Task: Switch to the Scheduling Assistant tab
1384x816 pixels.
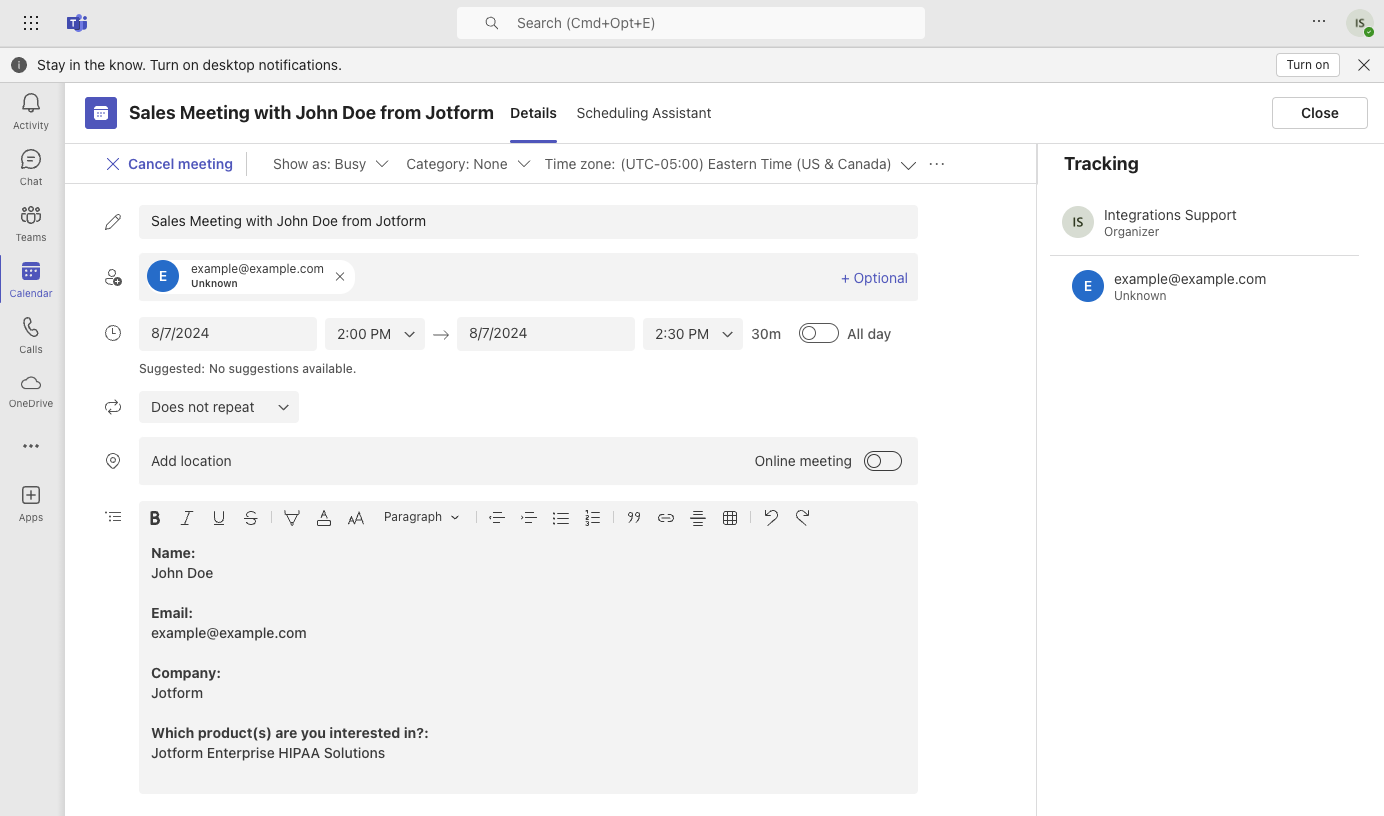Action: pyautogui.click(x=644, y=113)
